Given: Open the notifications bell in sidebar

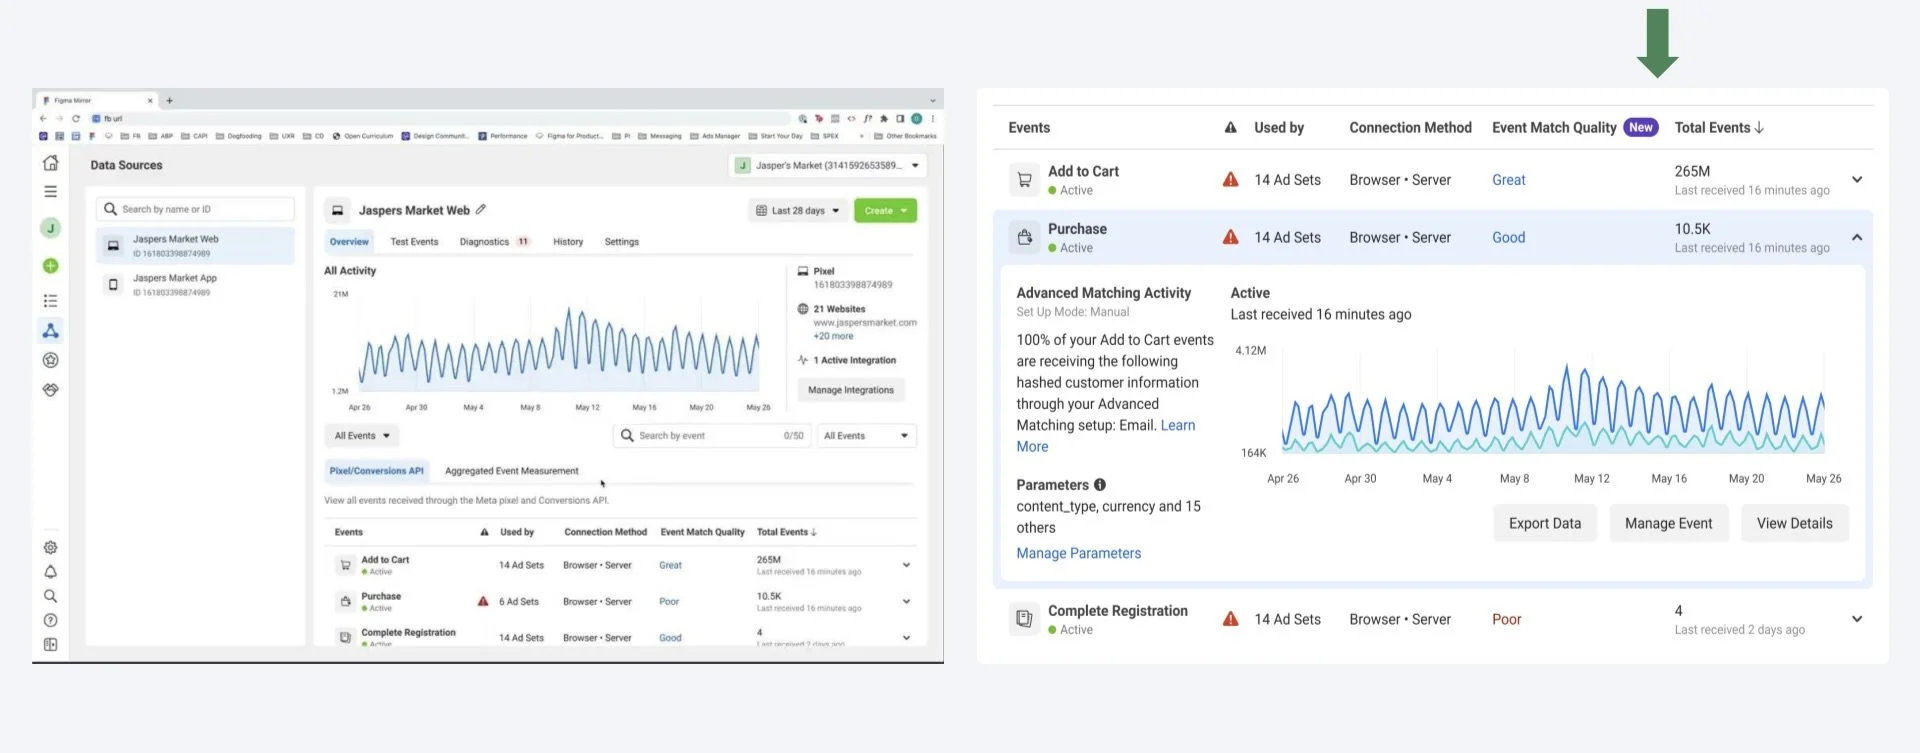Looking at the screenshot, I should pos(50,572).
